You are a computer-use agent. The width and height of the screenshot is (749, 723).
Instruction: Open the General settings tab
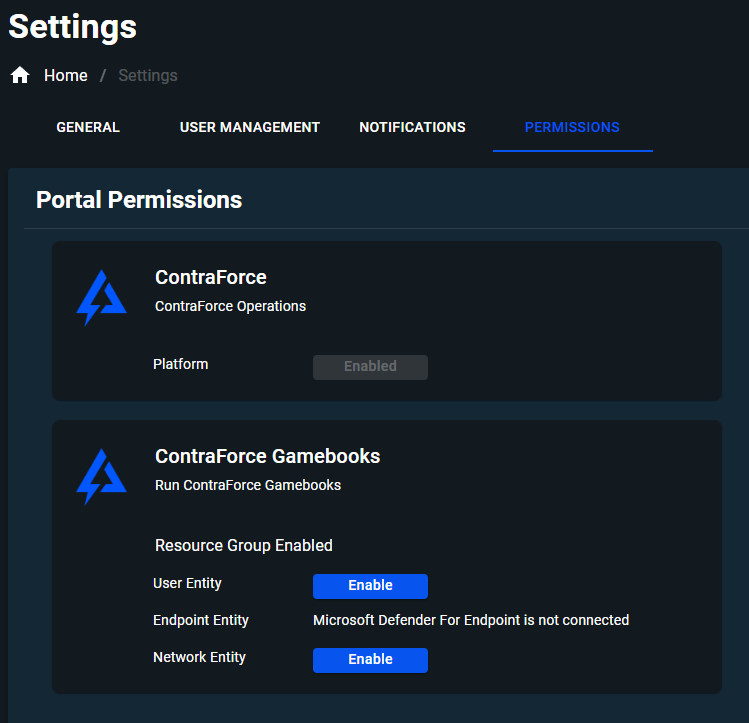coord(88,127)
